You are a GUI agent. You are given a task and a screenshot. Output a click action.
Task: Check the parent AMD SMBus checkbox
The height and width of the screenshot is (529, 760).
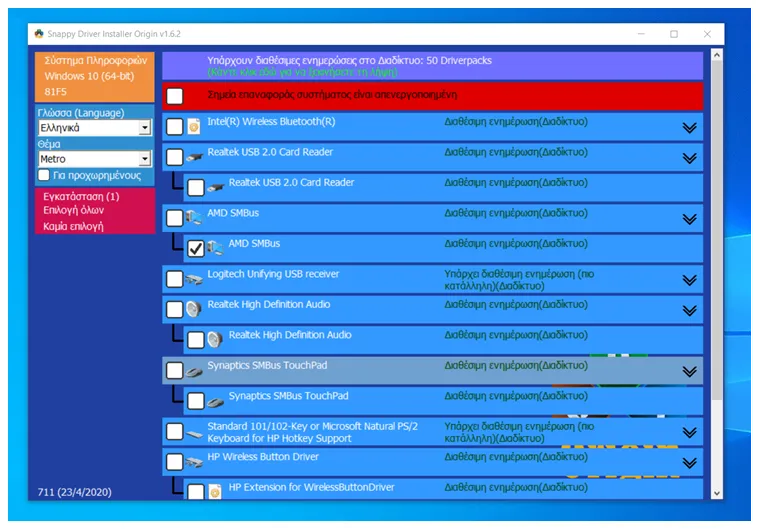point(174,218)
